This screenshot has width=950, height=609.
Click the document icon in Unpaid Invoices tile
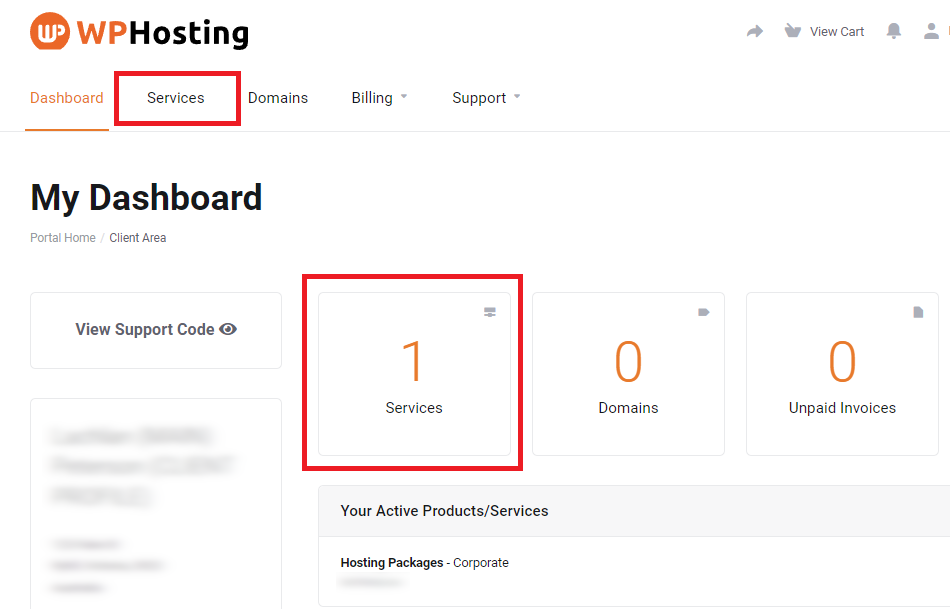pyautogui.click(x=918, y=312)
